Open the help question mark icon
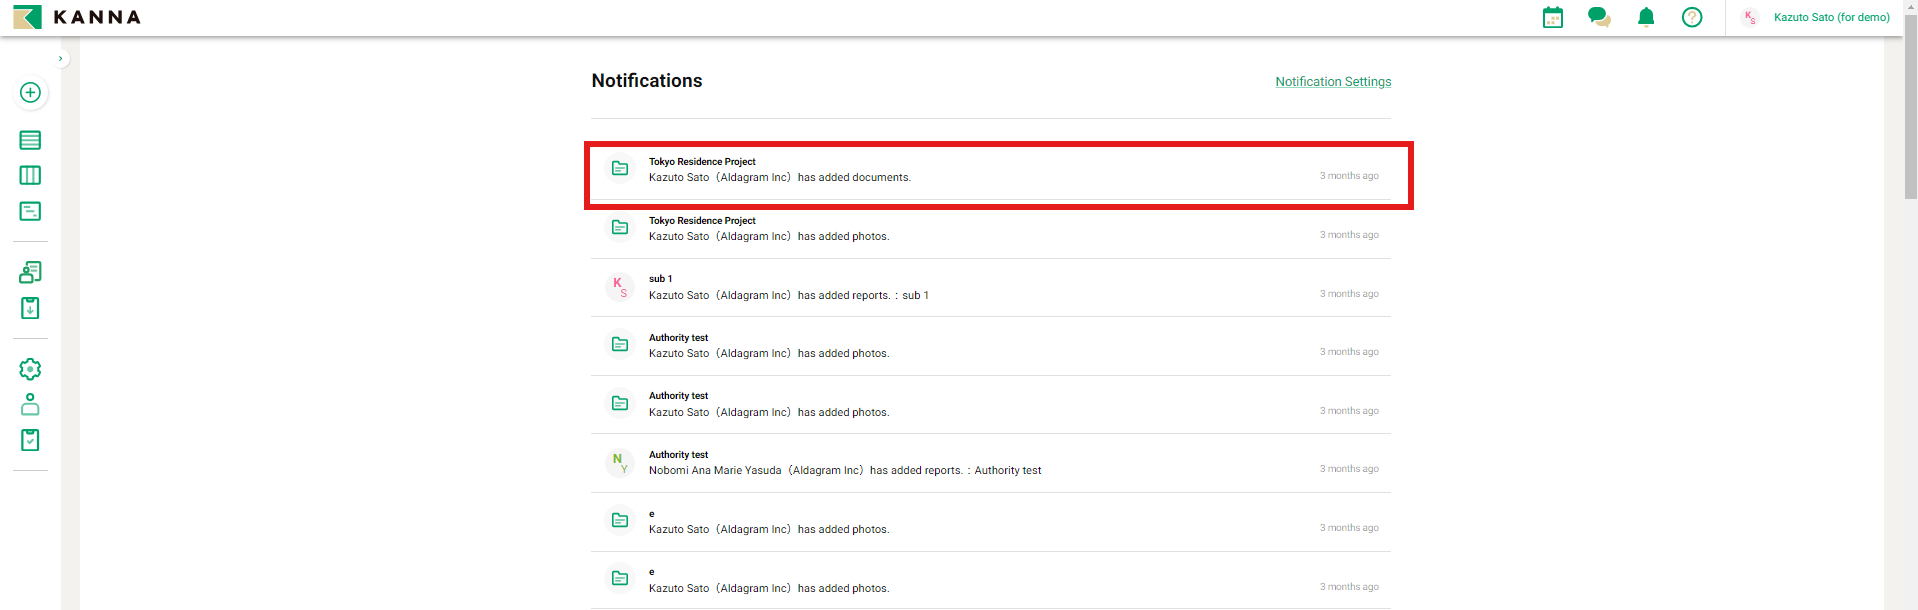Screen dimensions: 1918x610 [x=1691, y=17]
